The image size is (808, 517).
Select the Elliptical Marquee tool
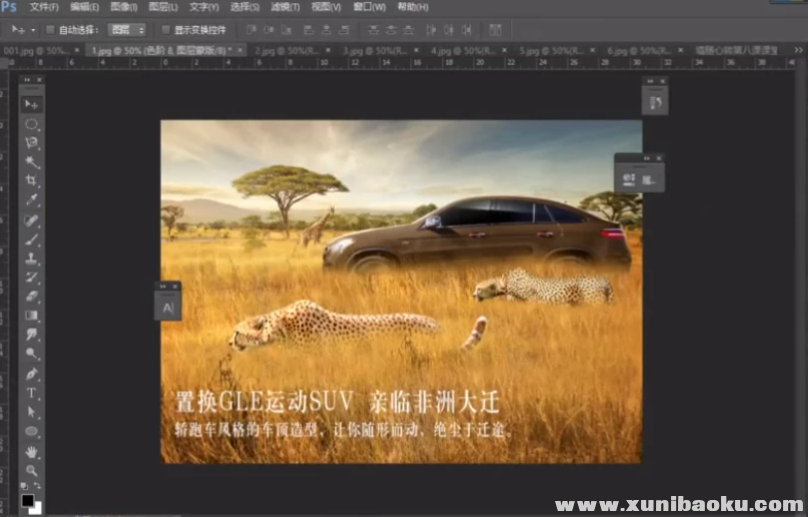click(x=32, y=124)
